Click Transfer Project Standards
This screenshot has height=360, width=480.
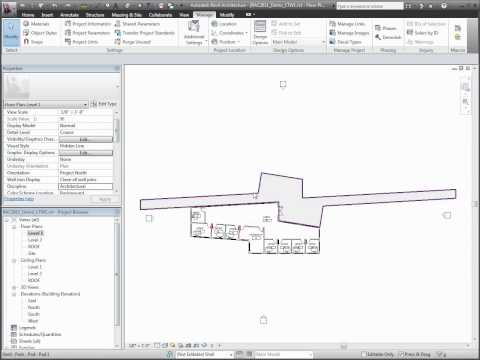point(145,33)
